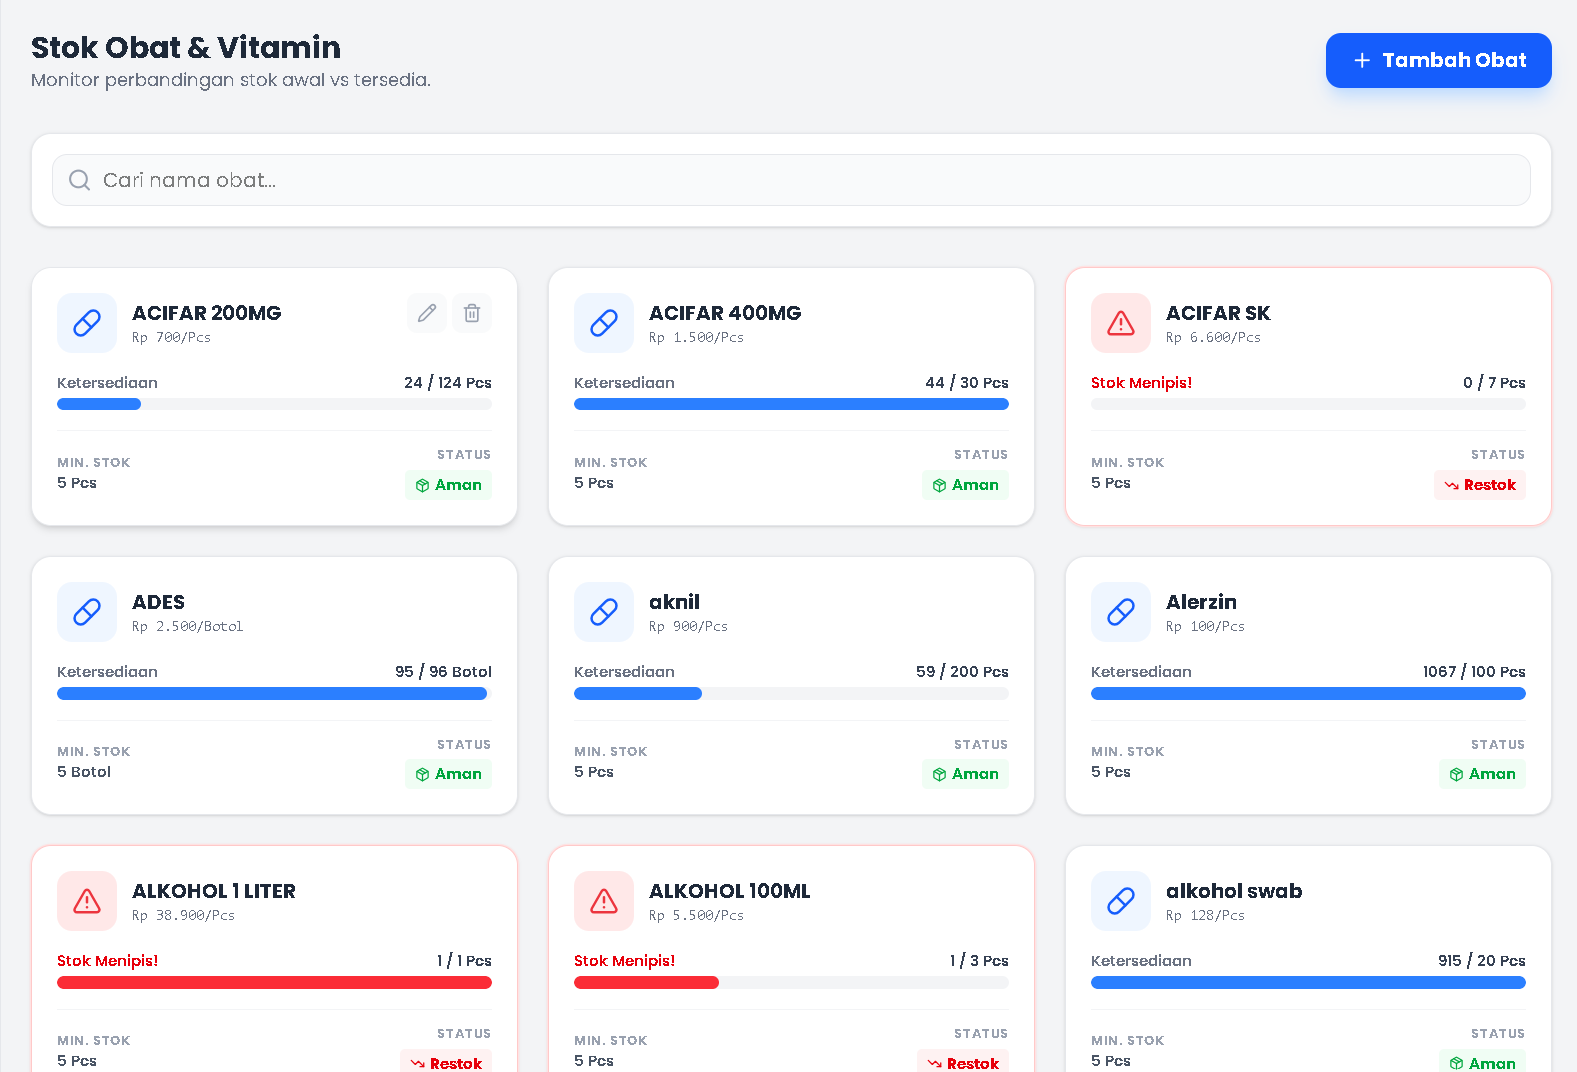Select the ACIFAR 400MG title
This screenshot has height=1072, width=1577.
tap(725, 313)
